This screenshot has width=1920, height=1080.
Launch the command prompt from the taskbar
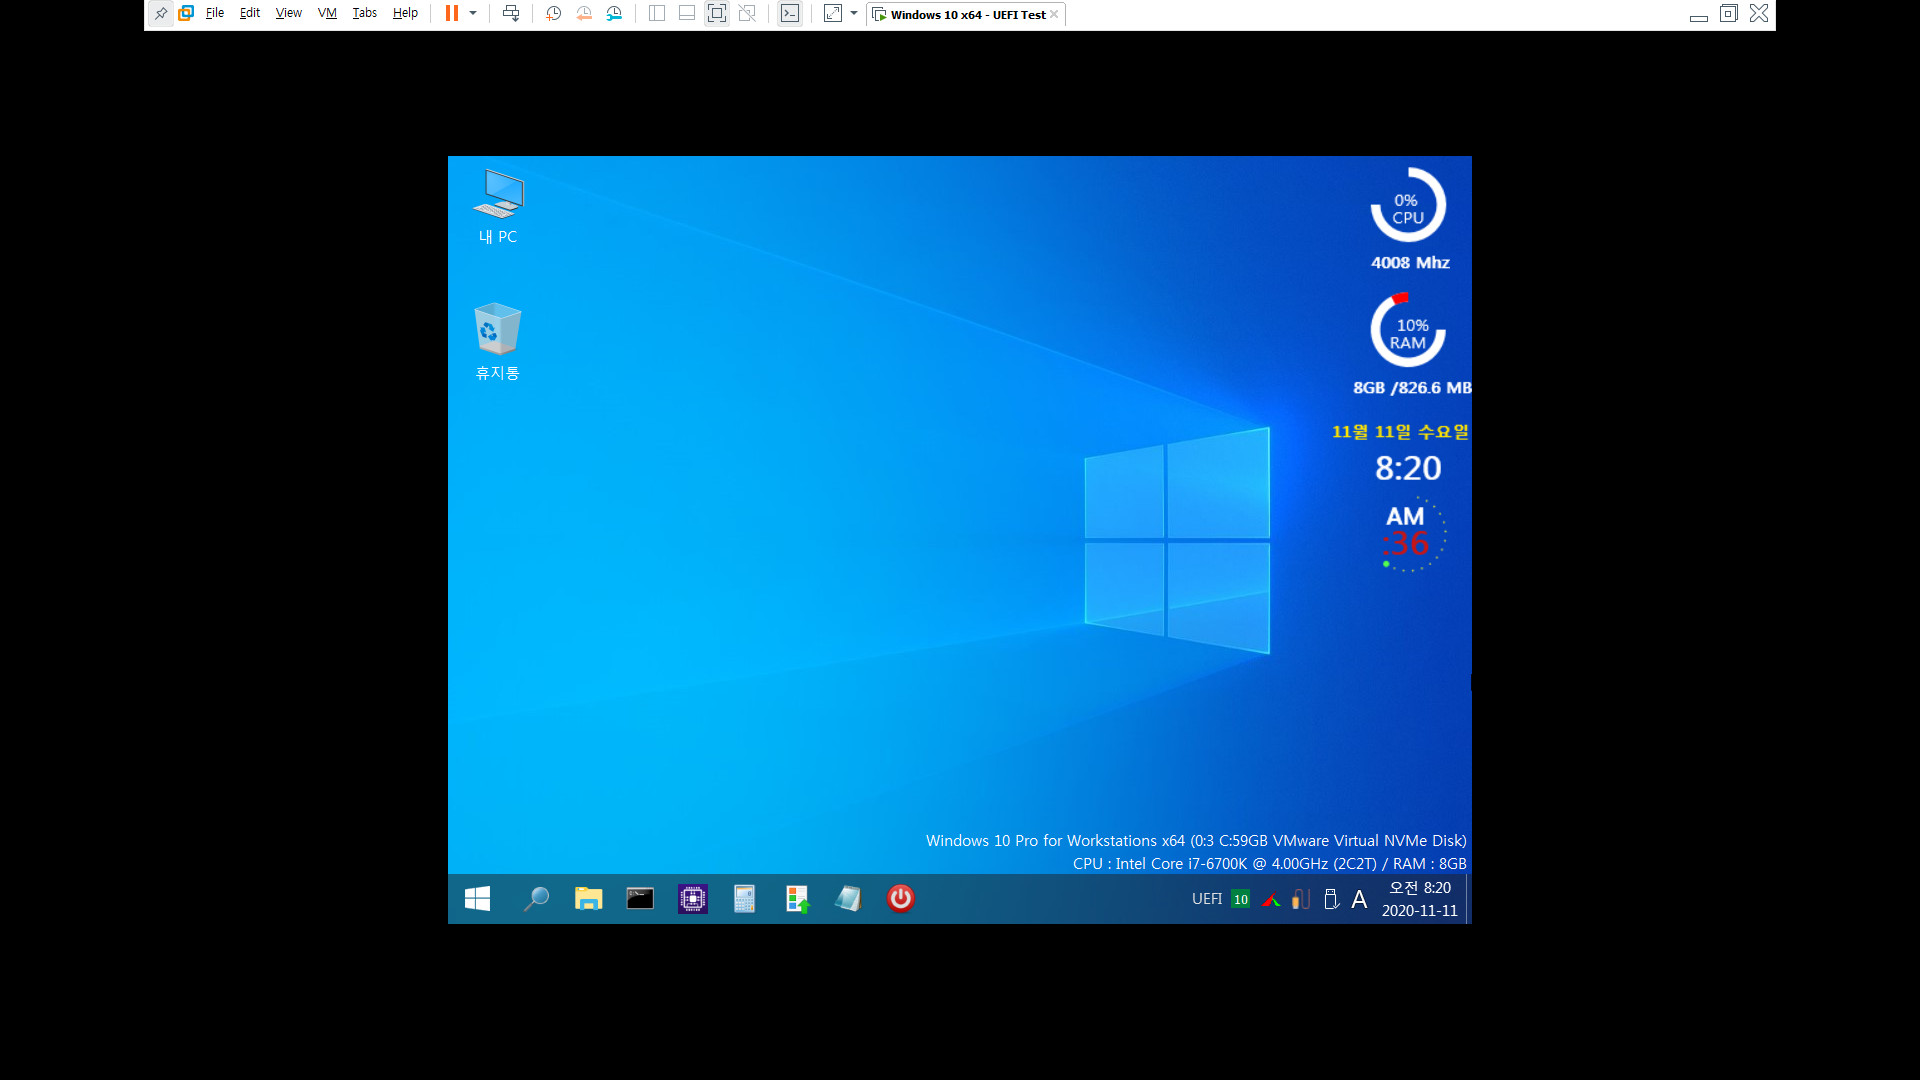[640, 899]
